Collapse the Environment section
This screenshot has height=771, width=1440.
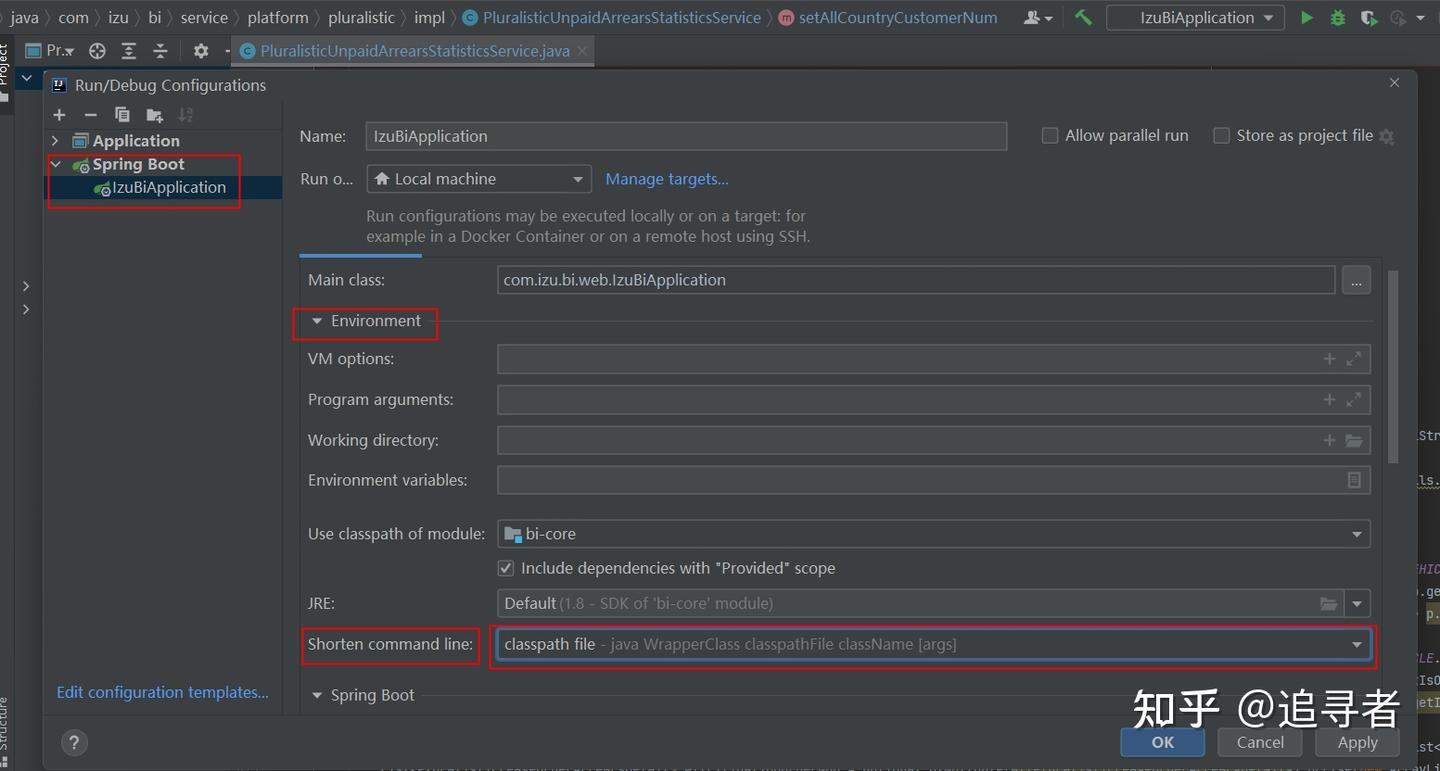pyautogui.click(x=316, y=321)
